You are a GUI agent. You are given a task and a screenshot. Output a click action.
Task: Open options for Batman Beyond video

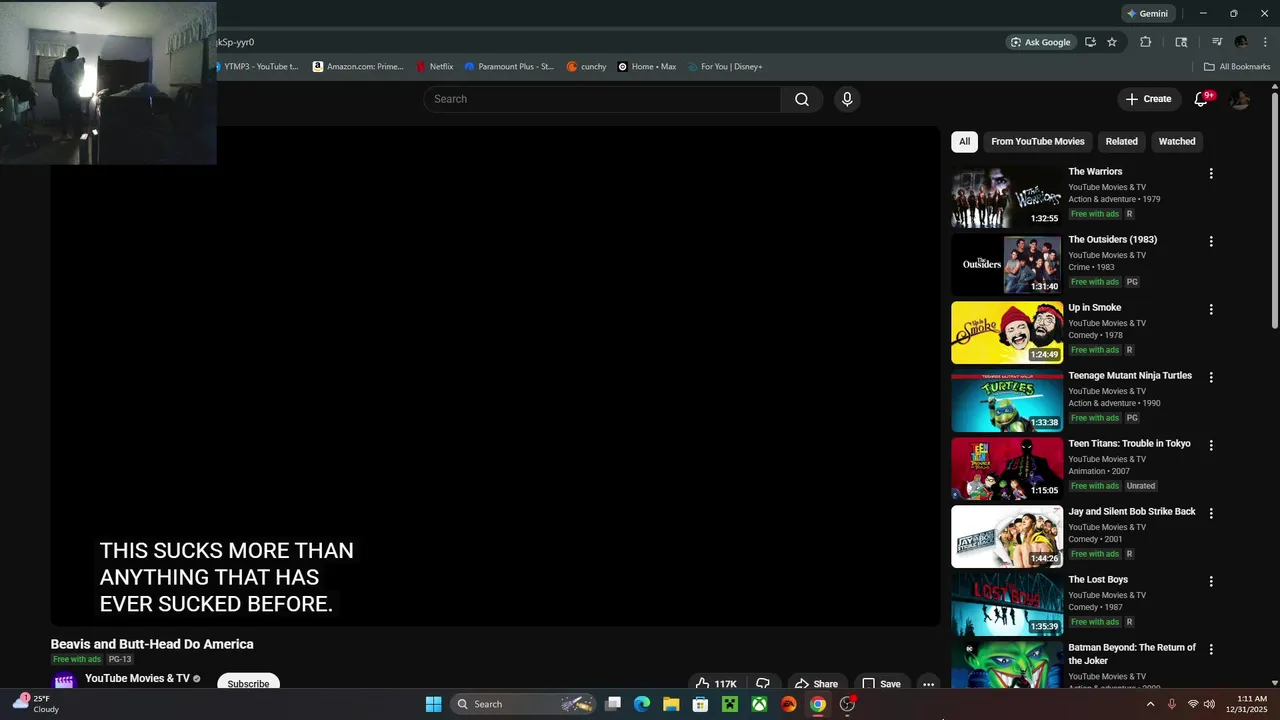coord(1211,649)
